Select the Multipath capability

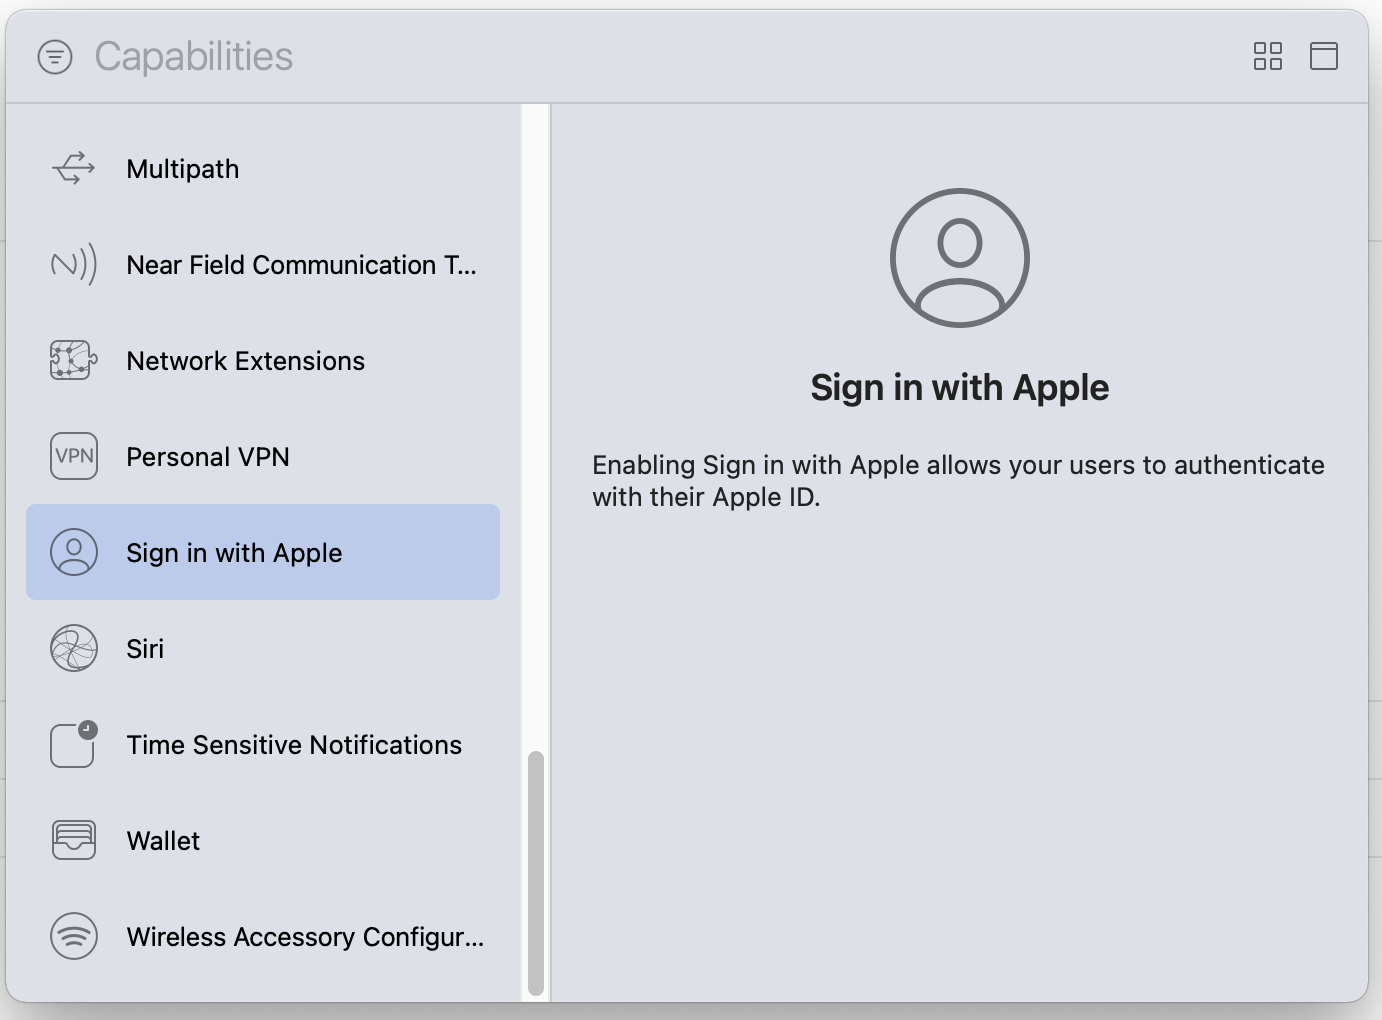coord(263,168)
